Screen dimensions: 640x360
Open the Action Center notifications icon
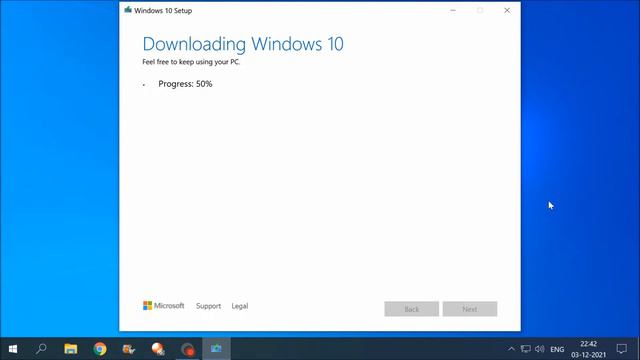[x=622, y=349]
